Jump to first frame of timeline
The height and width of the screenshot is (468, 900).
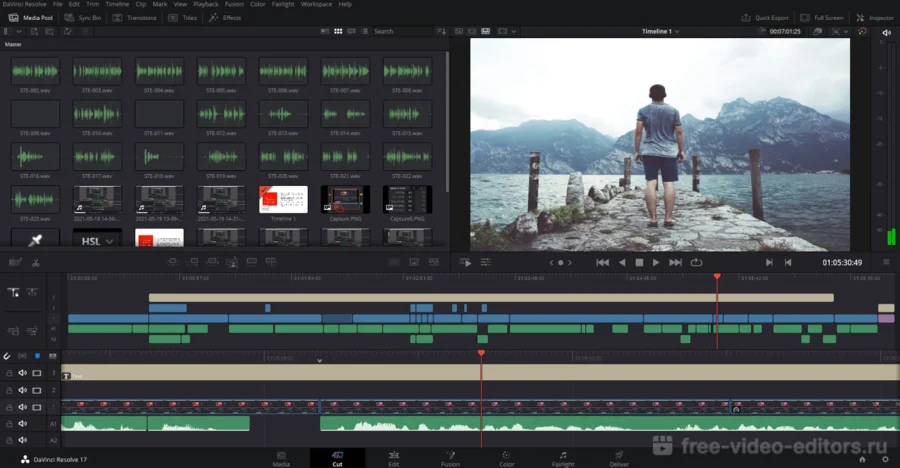[602, 262]
